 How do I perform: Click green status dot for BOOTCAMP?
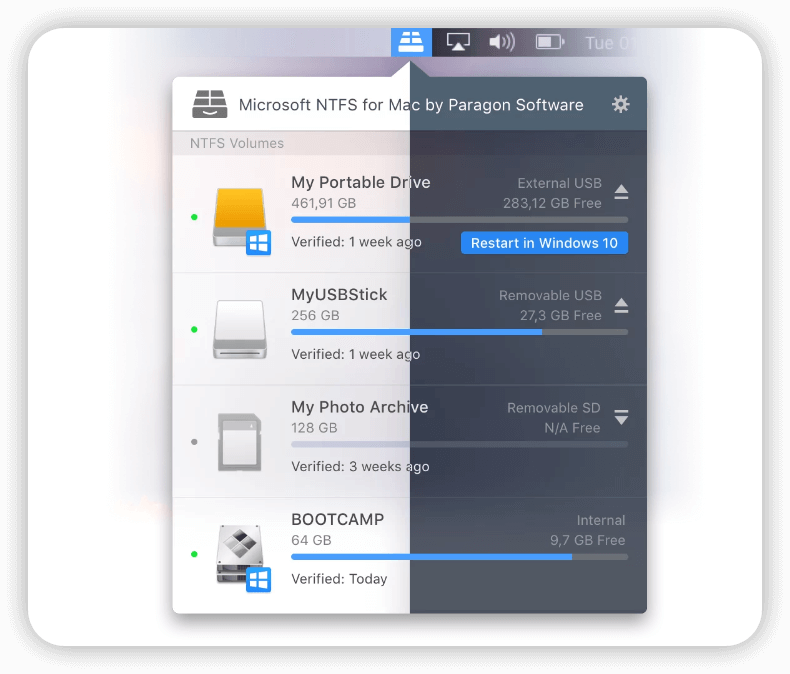194,554
